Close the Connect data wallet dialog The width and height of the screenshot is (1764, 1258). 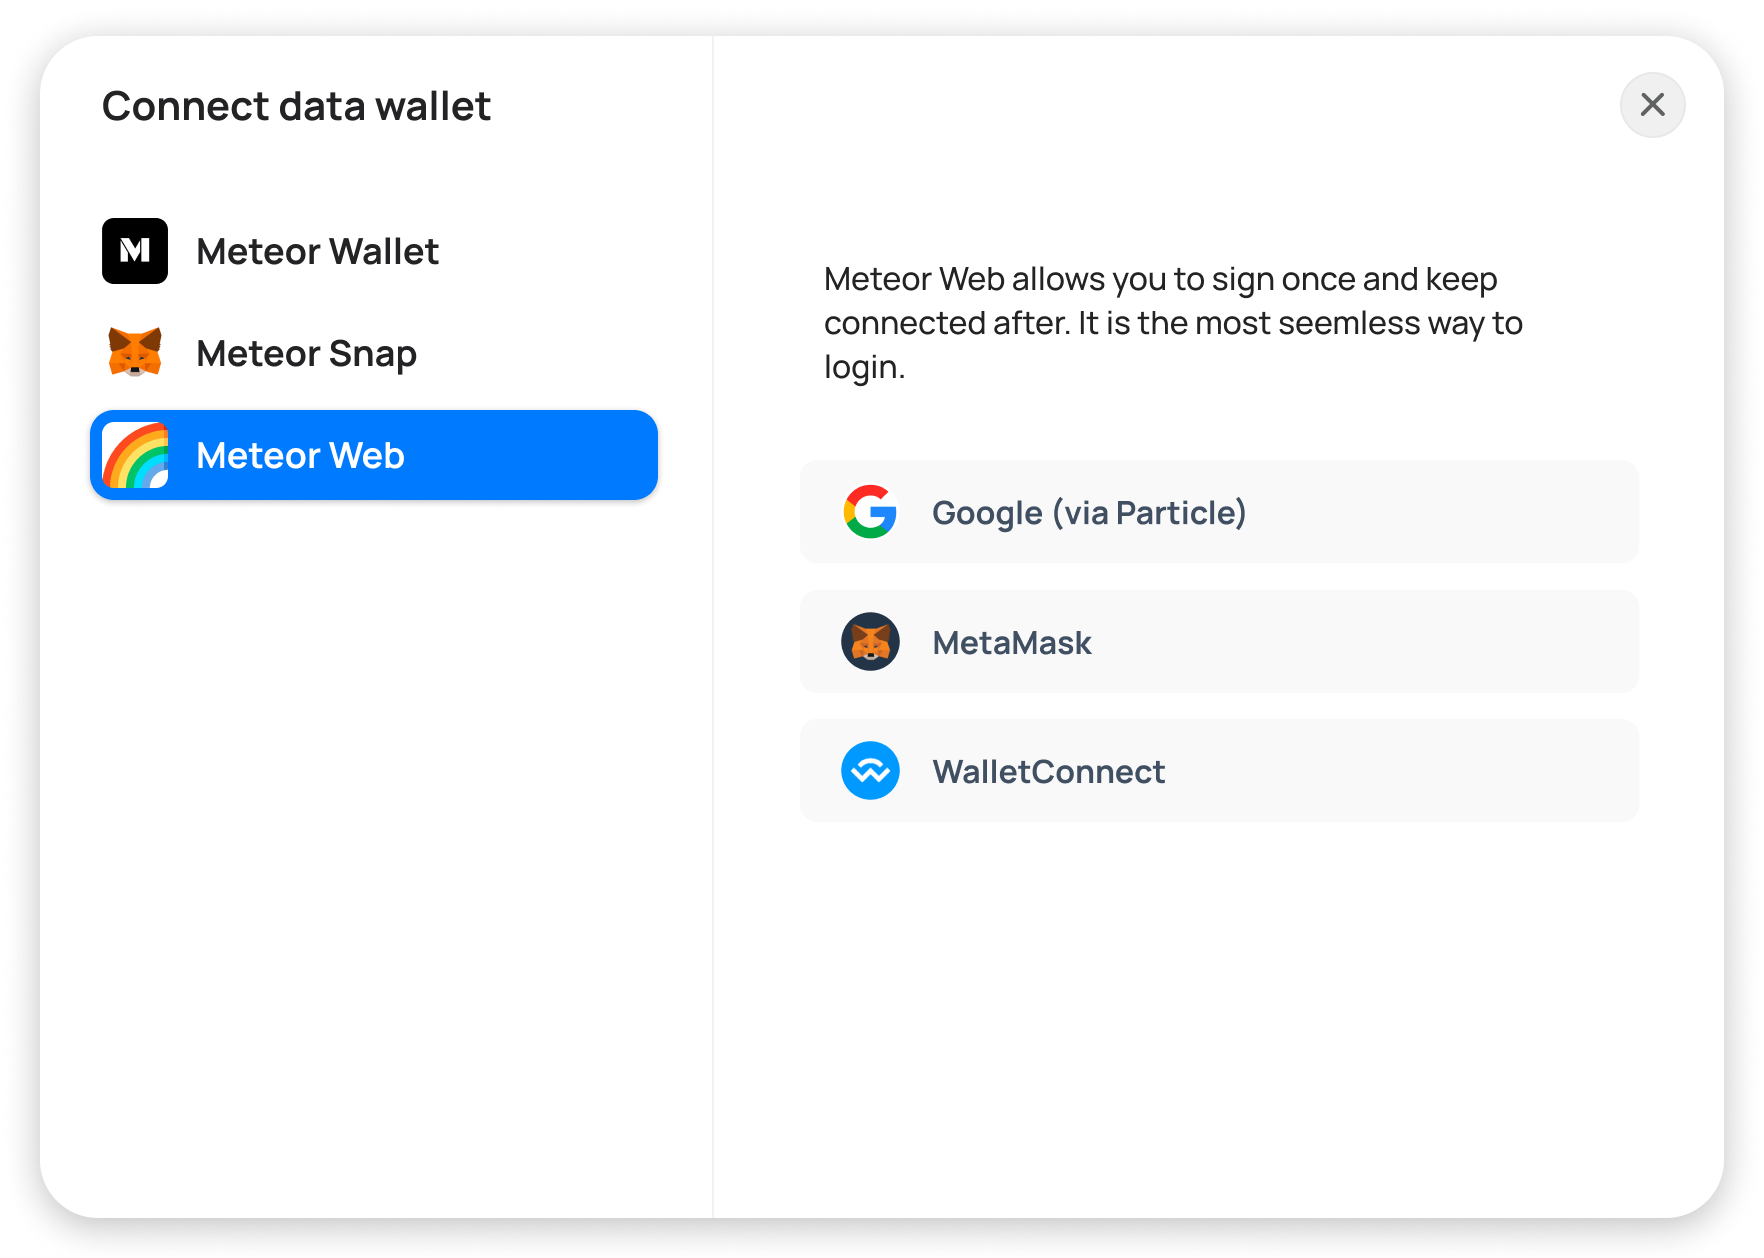(1652, 105)
